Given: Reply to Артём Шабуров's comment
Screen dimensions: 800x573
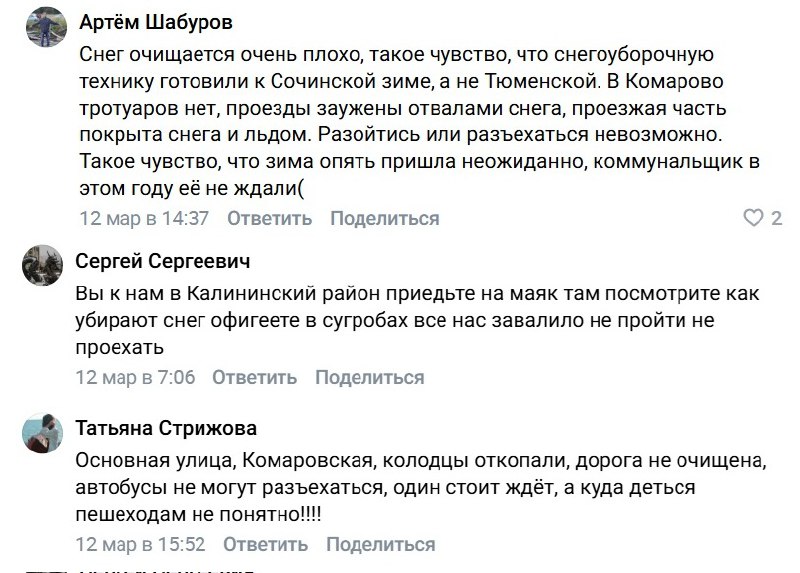Looking at the screenshot, I should (269, 218).
